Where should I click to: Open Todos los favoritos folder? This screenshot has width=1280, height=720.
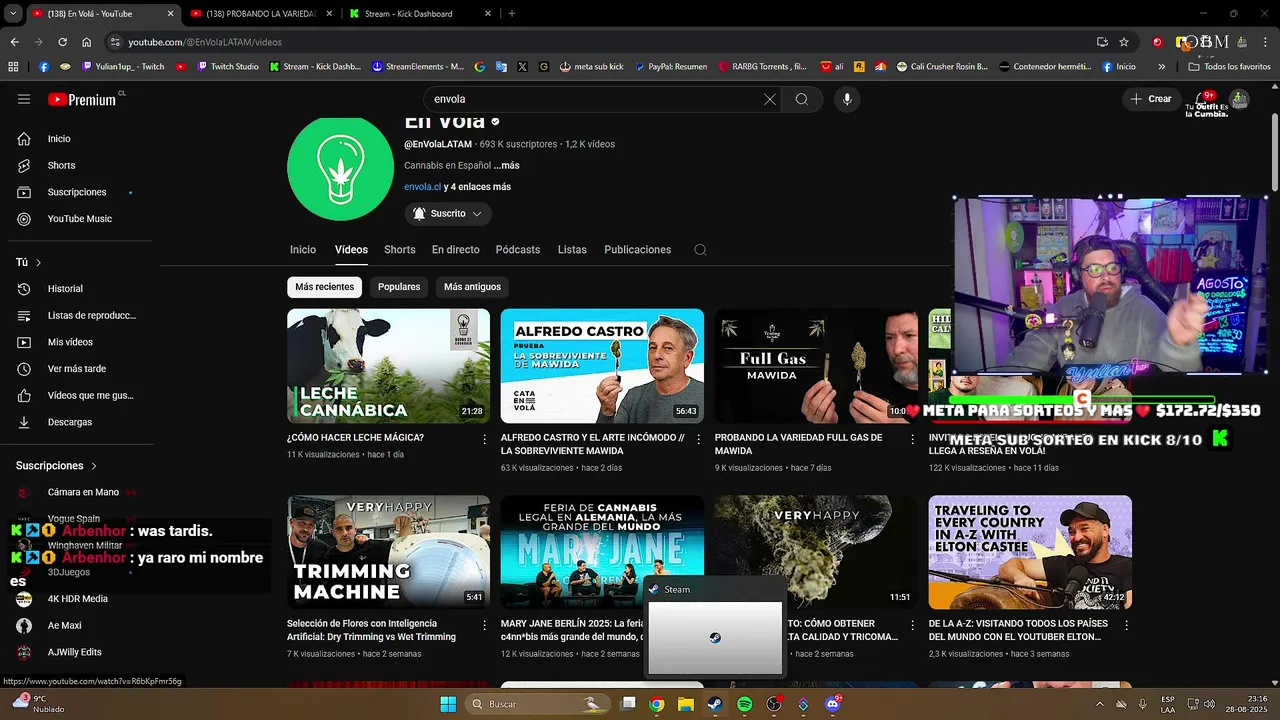pyautogui.click(x=1230, y=67)
